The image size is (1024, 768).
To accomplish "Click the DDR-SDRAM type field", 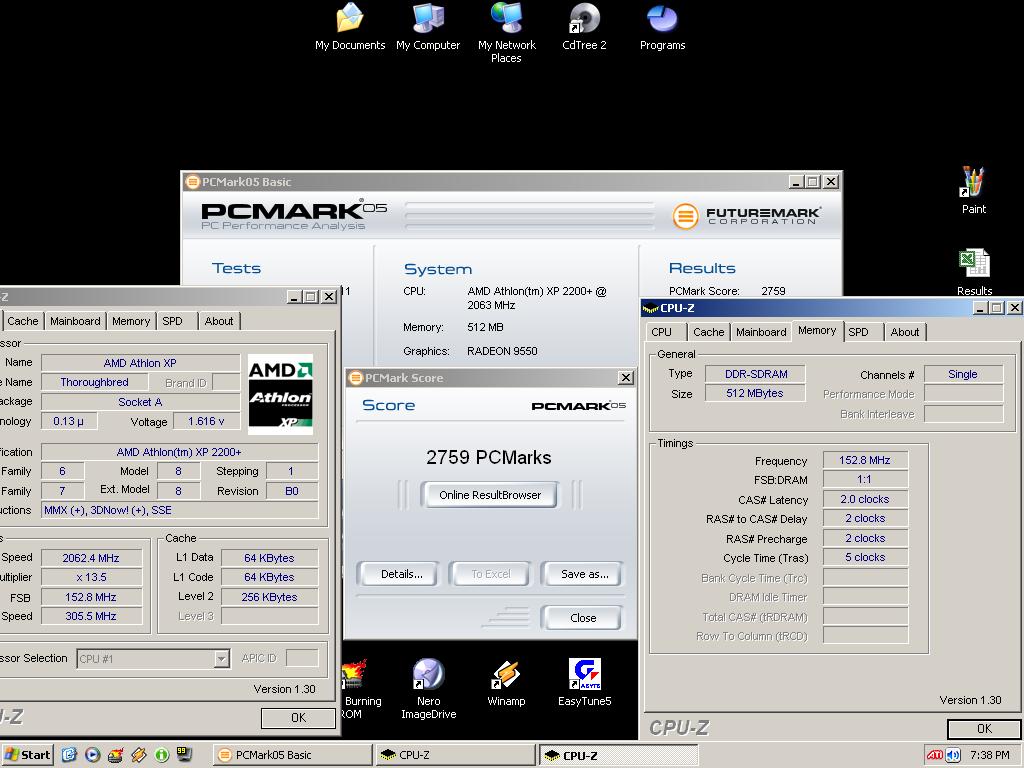I will point(756,374).
